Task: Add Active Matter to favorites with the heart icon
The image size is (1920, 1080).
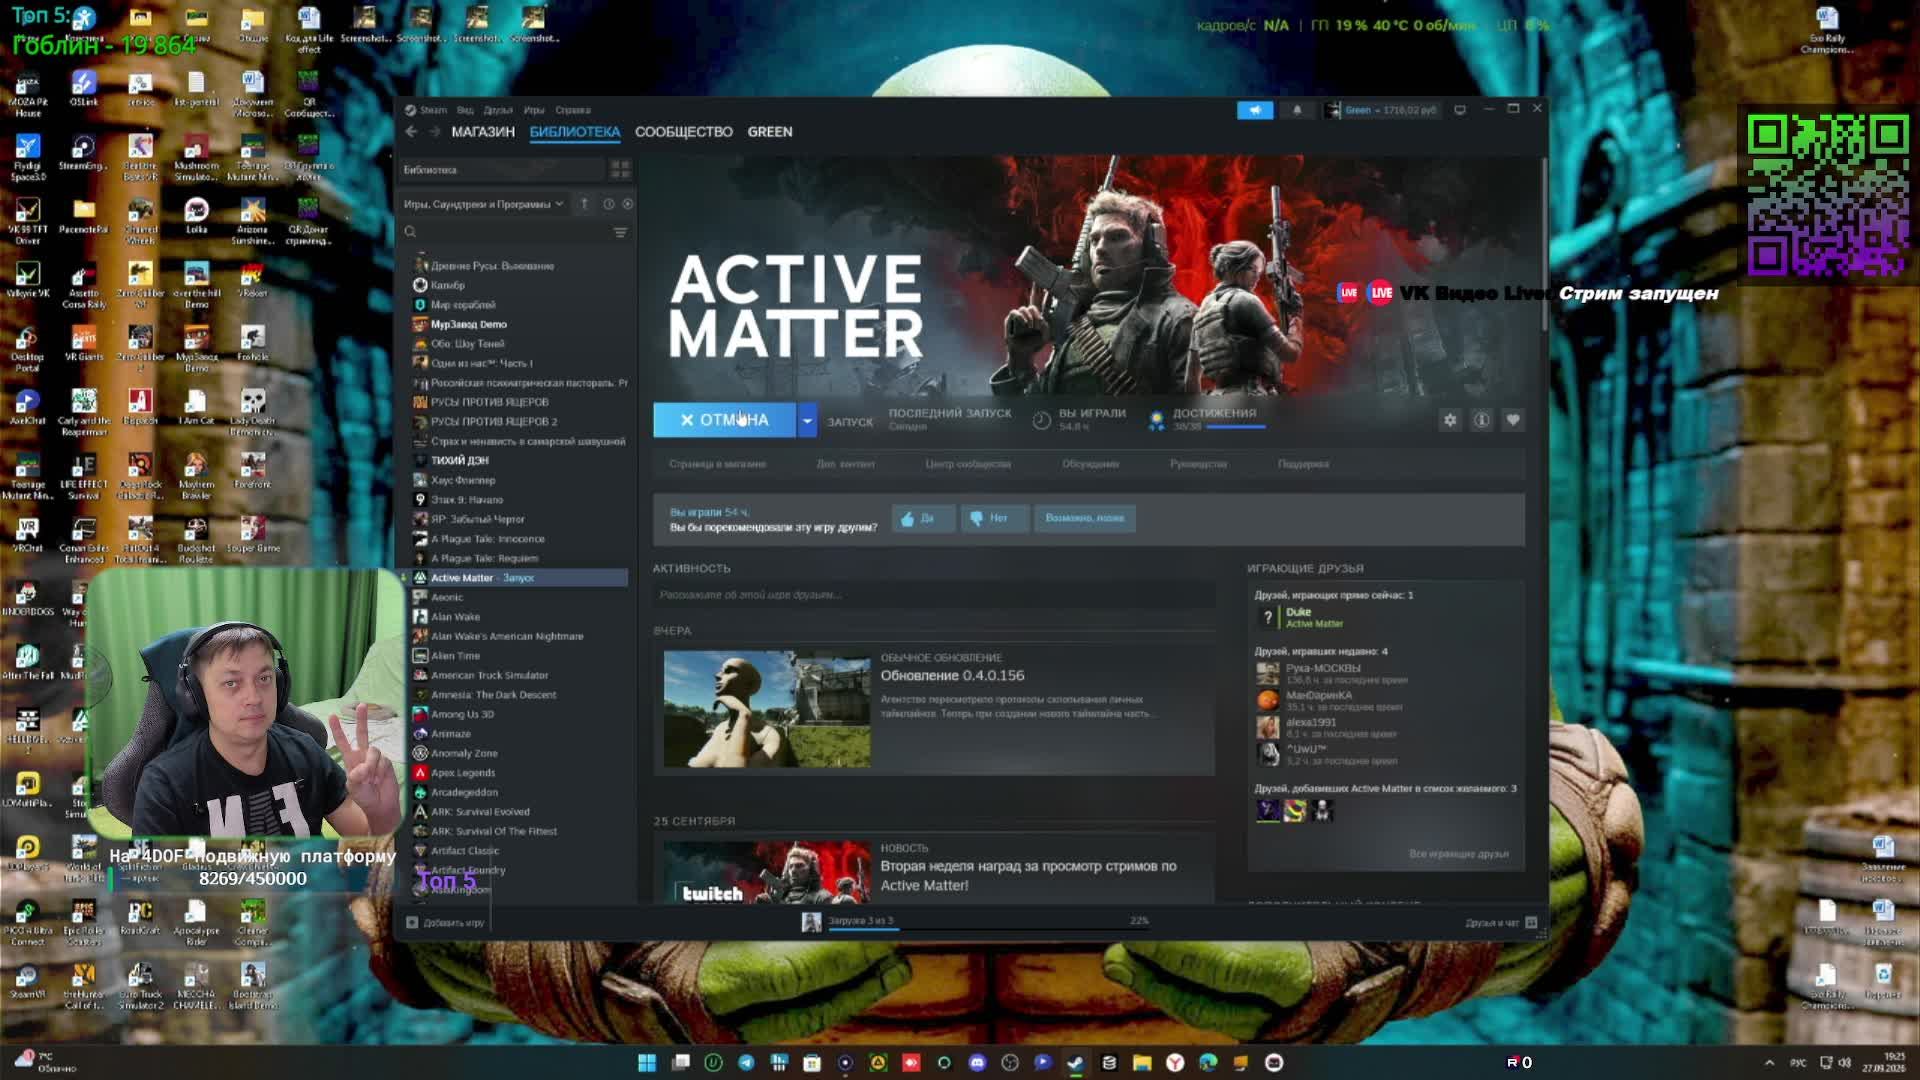Action: pyautogui.click(x=1513, y=420)
